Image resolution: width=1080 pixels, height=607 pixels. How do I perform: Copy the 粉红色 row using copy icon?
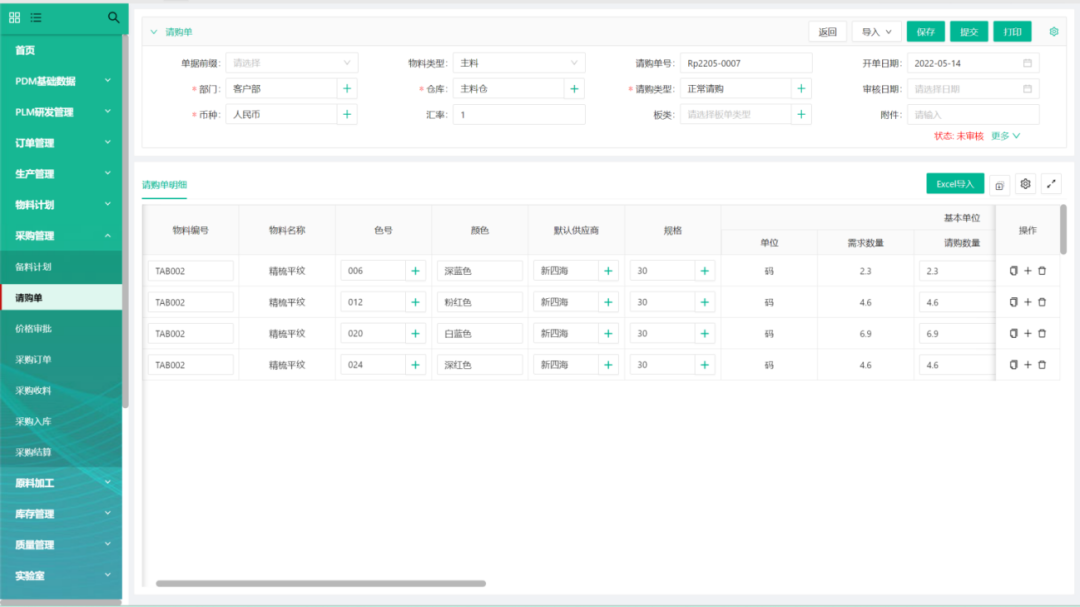tap(1013, 302)
